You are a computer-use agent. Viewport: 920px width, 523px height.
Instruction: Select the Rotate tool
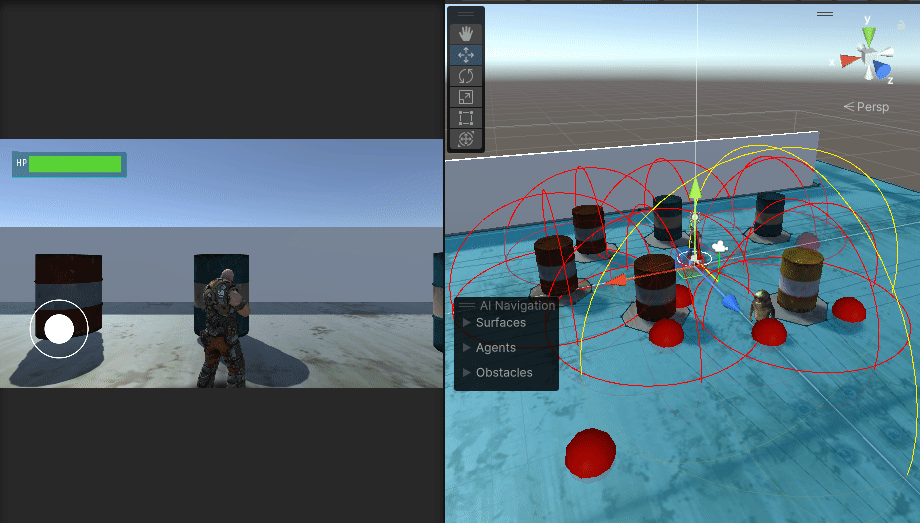[466, 76]
